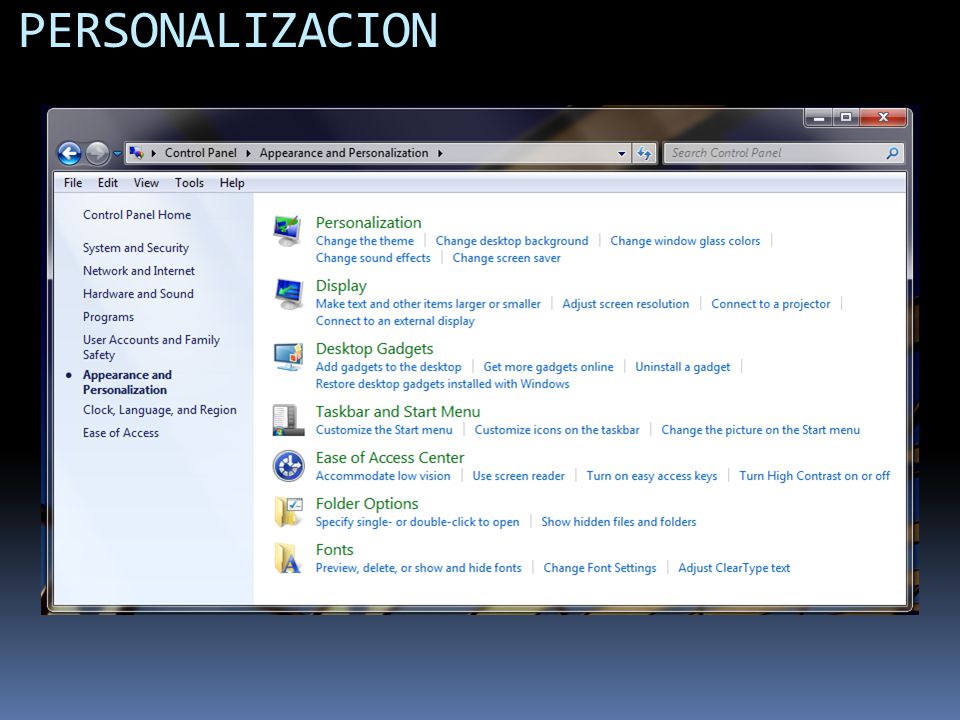Open the Folder Options heading
This screenshot has height=720, width=960.
click(x=367, y=503)
